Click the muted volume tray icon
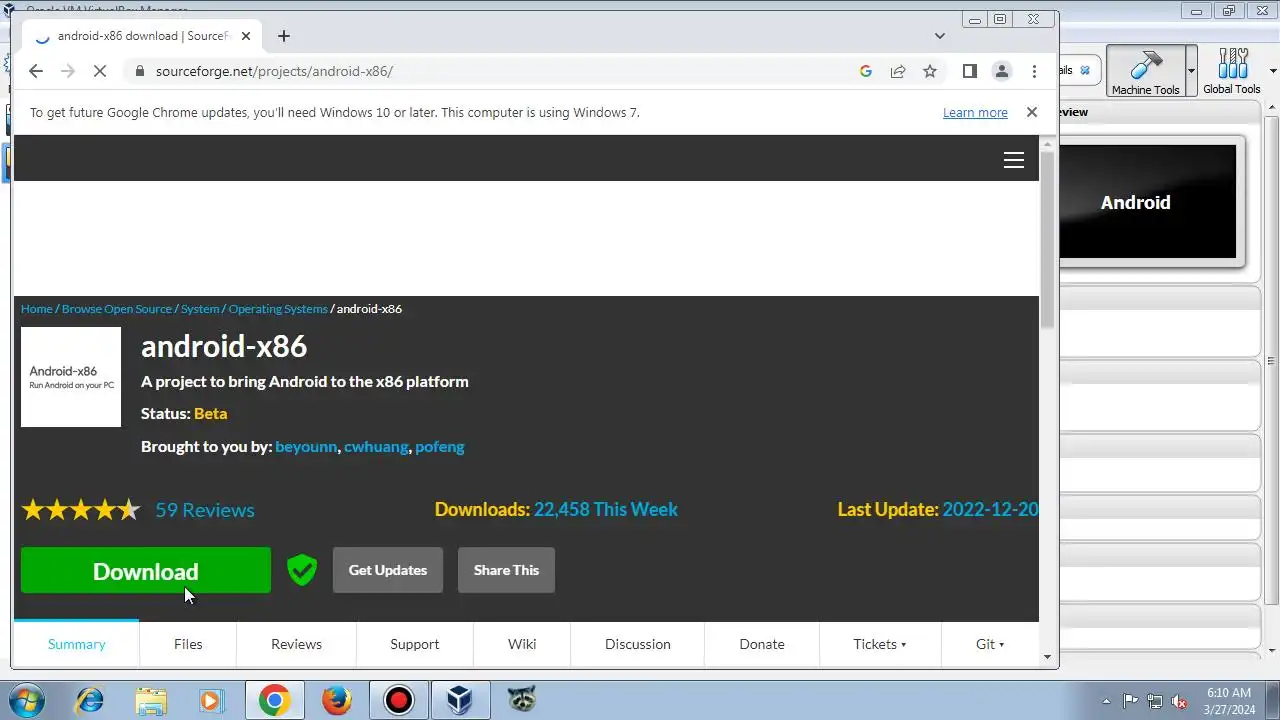 coord(1180,700)
